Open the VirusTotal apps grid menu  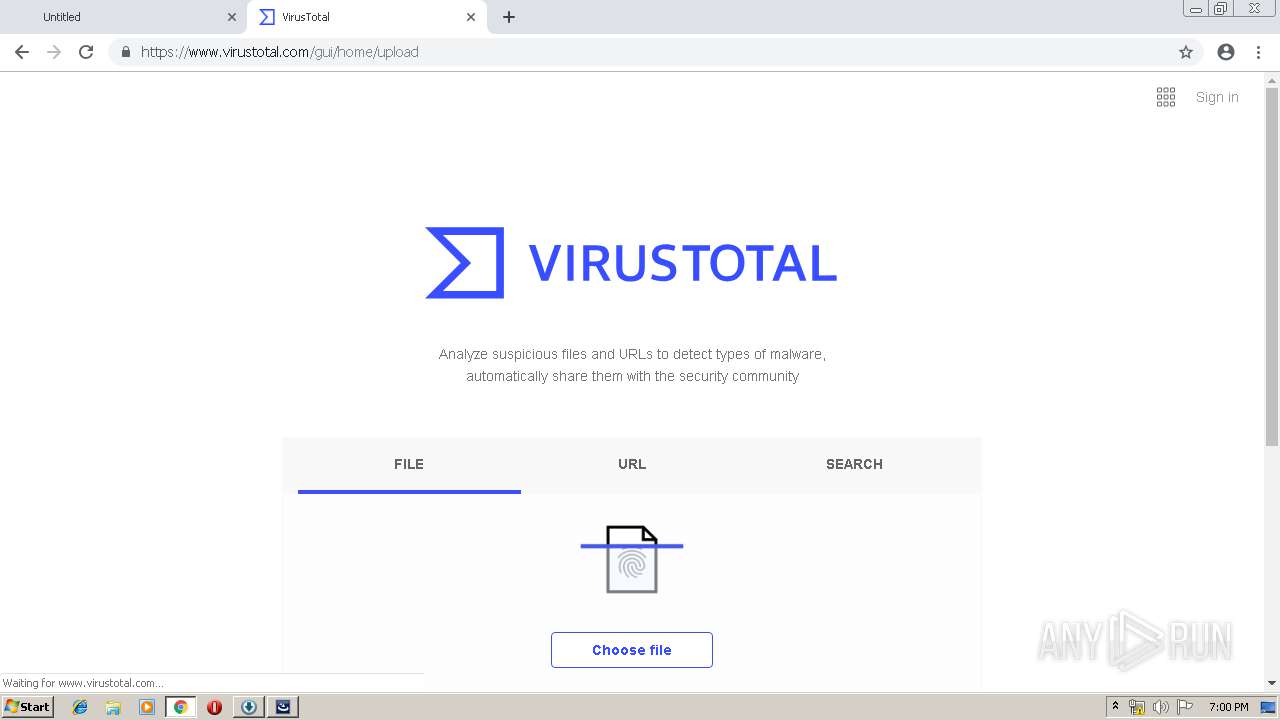click(x=1166, y=97)
